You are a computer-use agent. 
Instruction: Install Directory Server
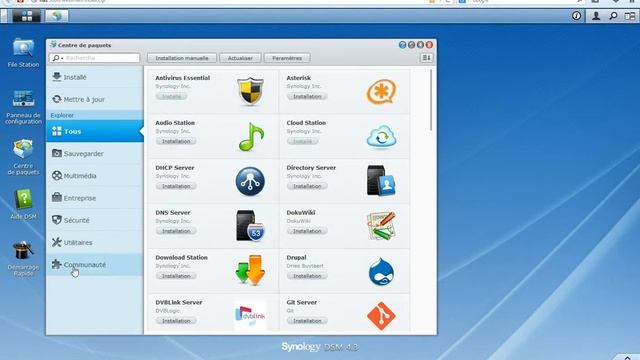coord(307,186)
